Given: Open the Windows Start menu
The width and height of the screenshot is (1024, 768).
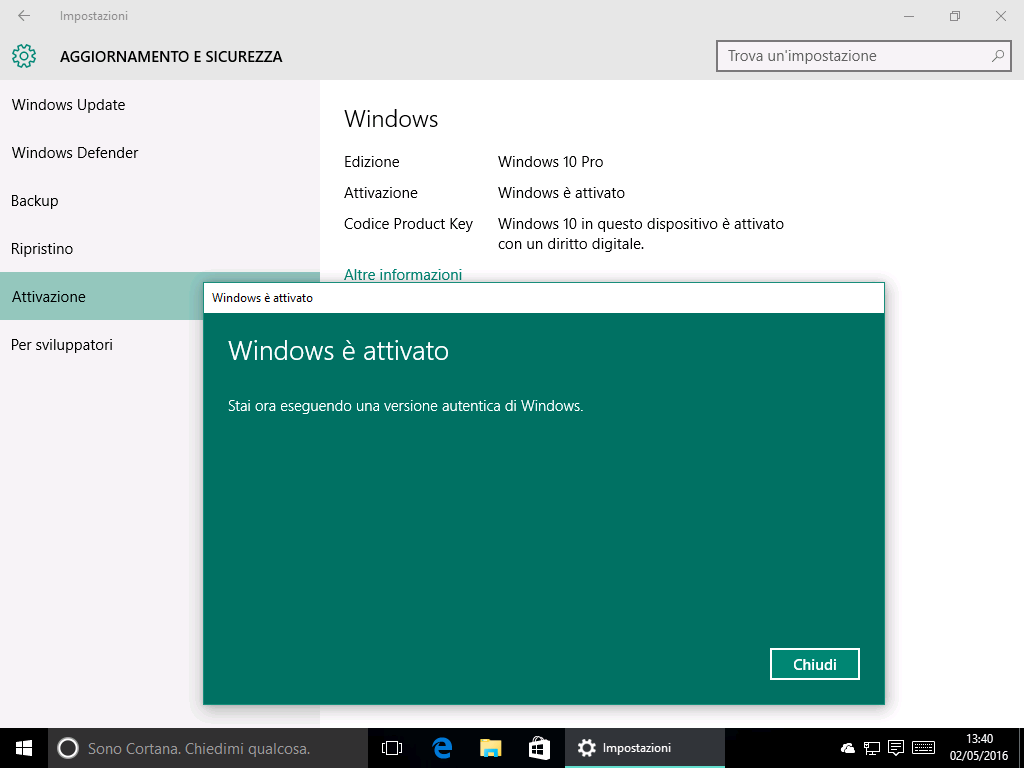Looking at the screenshot, I should coord(24,748).
